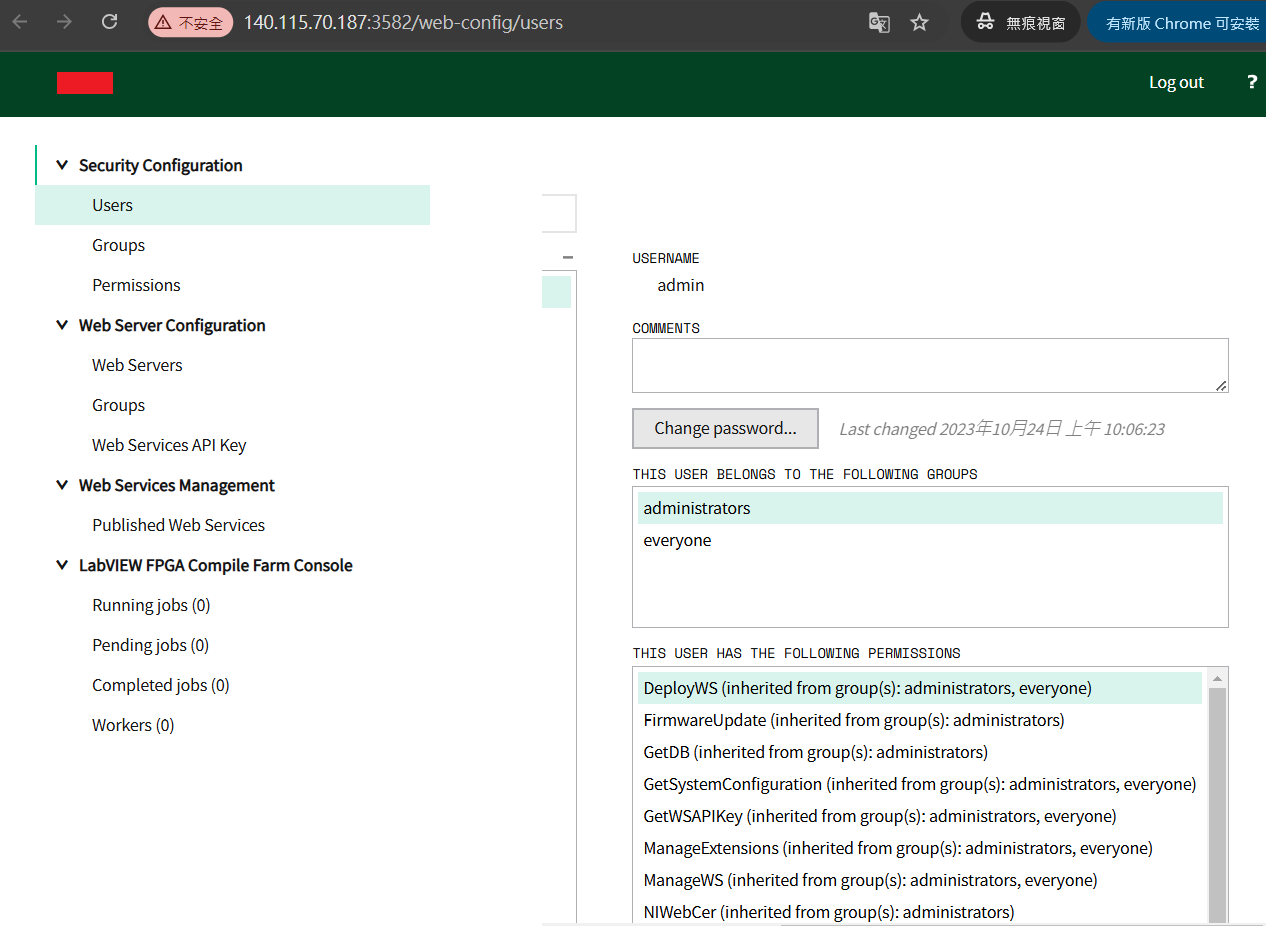Image resolution: width=1266 pixels, height=926 pixels.
Task: Click the Web Services Management heading
Action: pyautogui.click(x=177, y=485)
